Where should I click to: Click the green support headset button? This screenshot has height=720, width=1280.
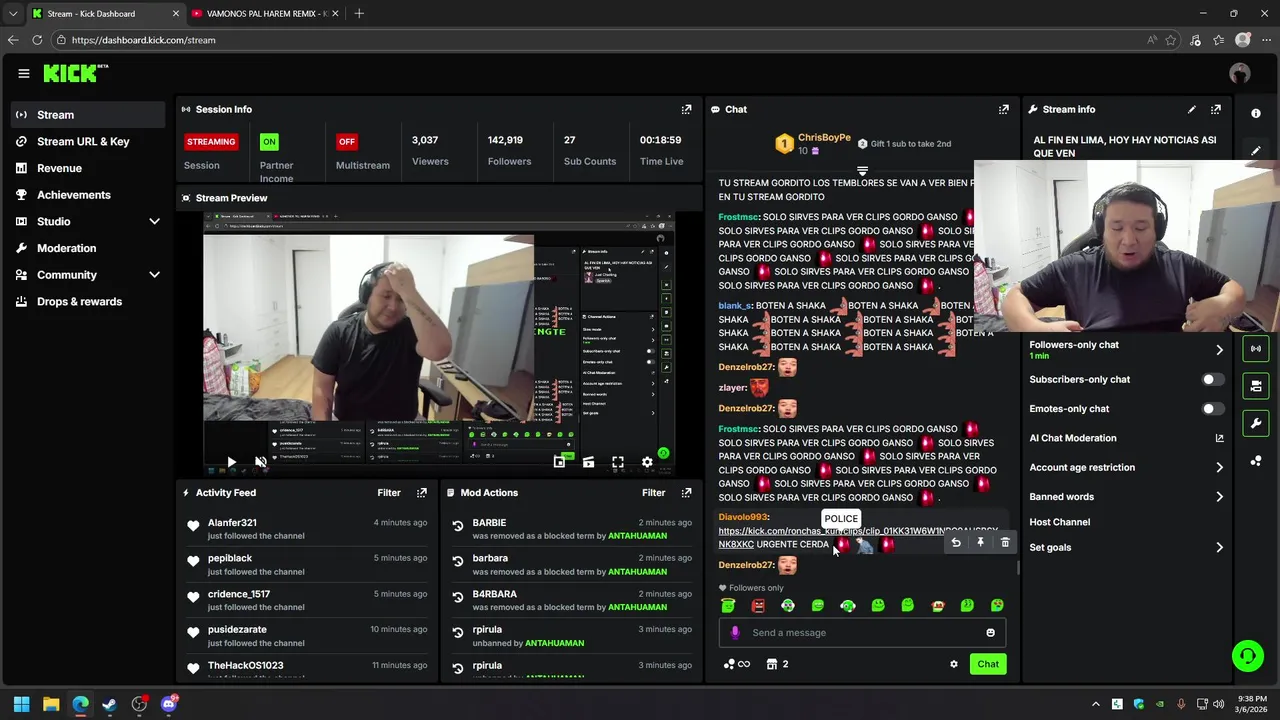click(1247, 656)
